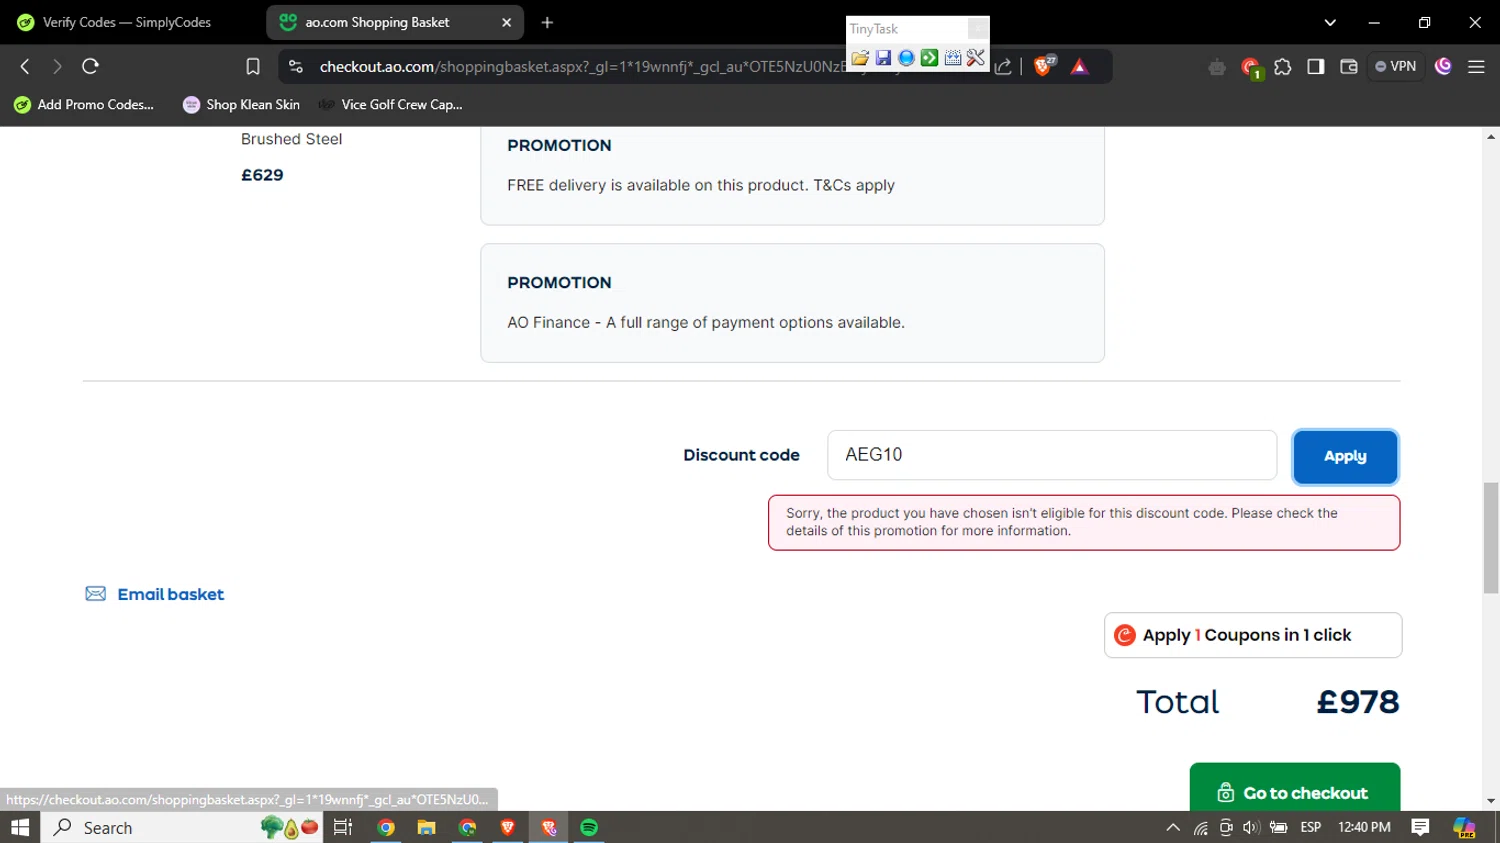Viewport: 1500px width, 843px height.
Task: Open Task View on the taskbar
Action: point(343,827)
